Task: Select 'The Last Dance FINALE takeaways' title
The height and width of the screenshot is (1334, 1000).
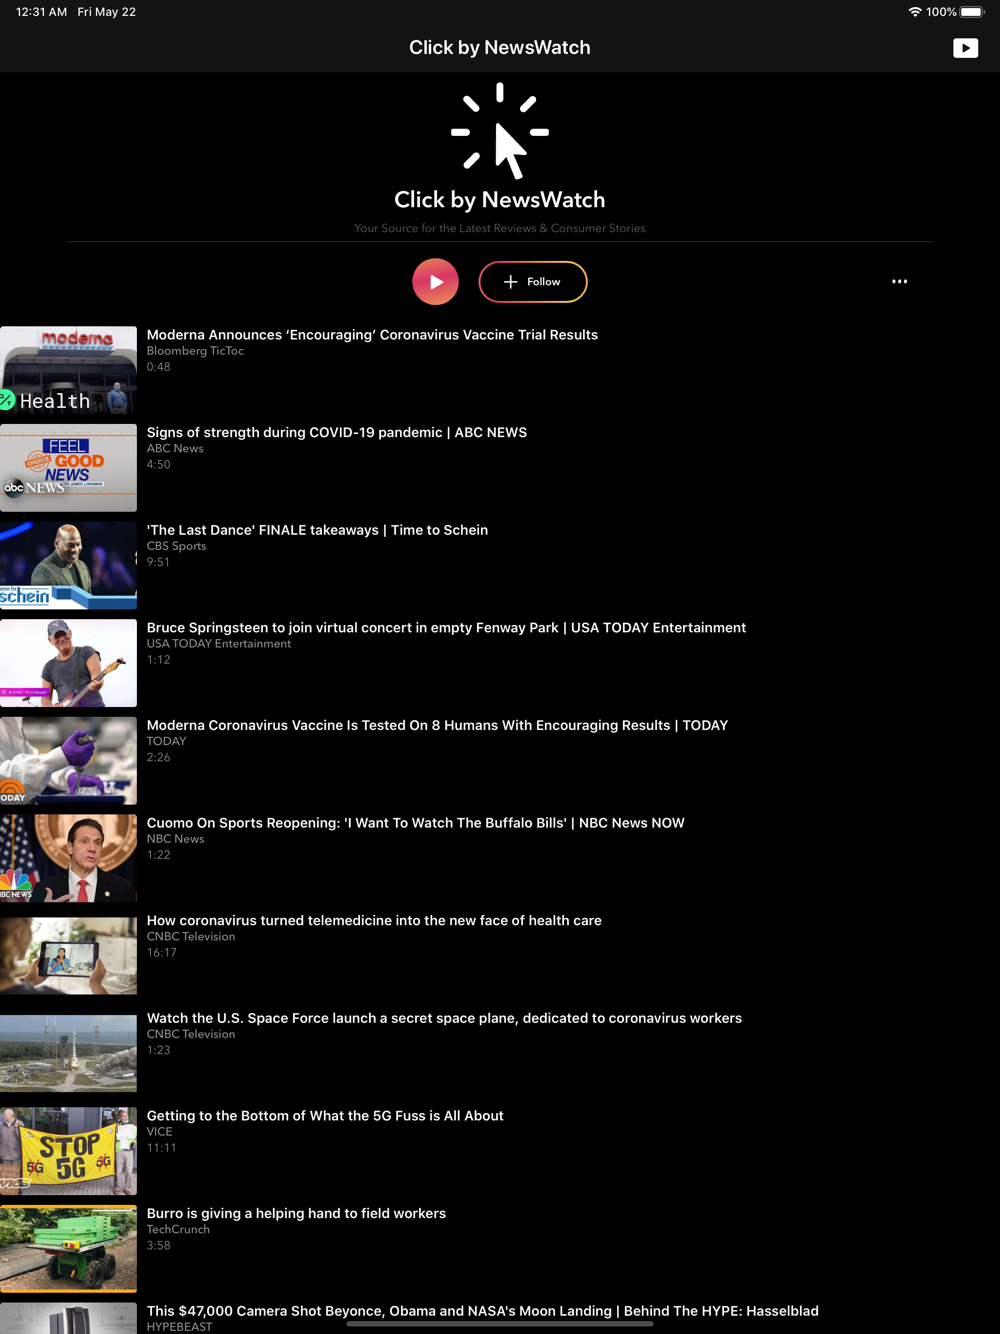Action: point(317,530)
